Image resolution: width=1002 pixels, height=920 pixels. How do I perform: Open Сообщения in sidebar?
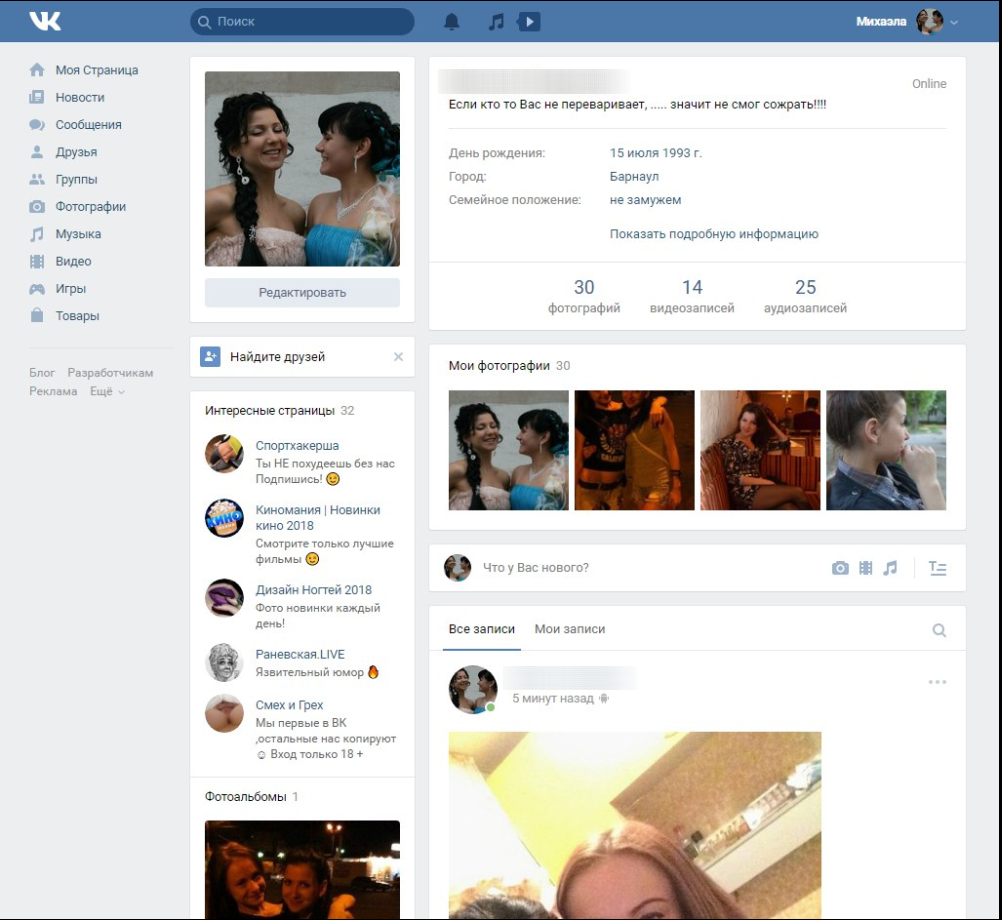click(88, 125)
